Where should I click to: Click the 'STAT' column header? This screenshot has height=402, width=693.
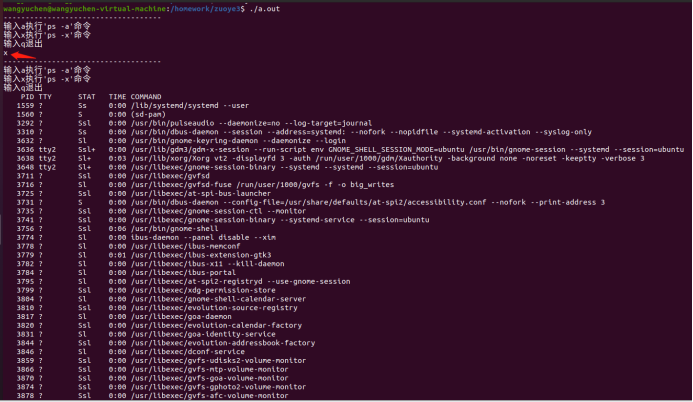pyautogui.click(x=87, y=97)
